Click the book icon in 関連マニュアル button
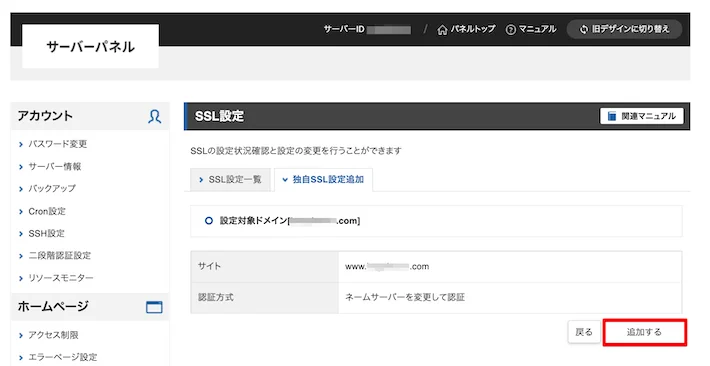This screenshot has width=710, height=366. click(612, 116)
